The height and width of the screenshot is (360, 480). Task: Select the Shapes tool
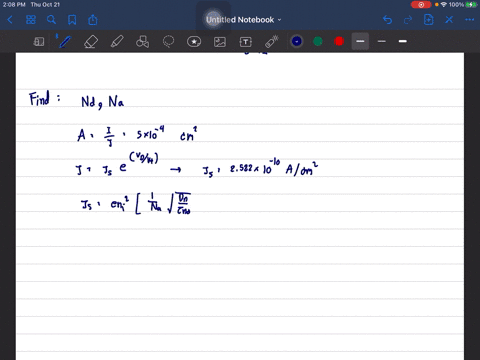click(x=142, y=42)
